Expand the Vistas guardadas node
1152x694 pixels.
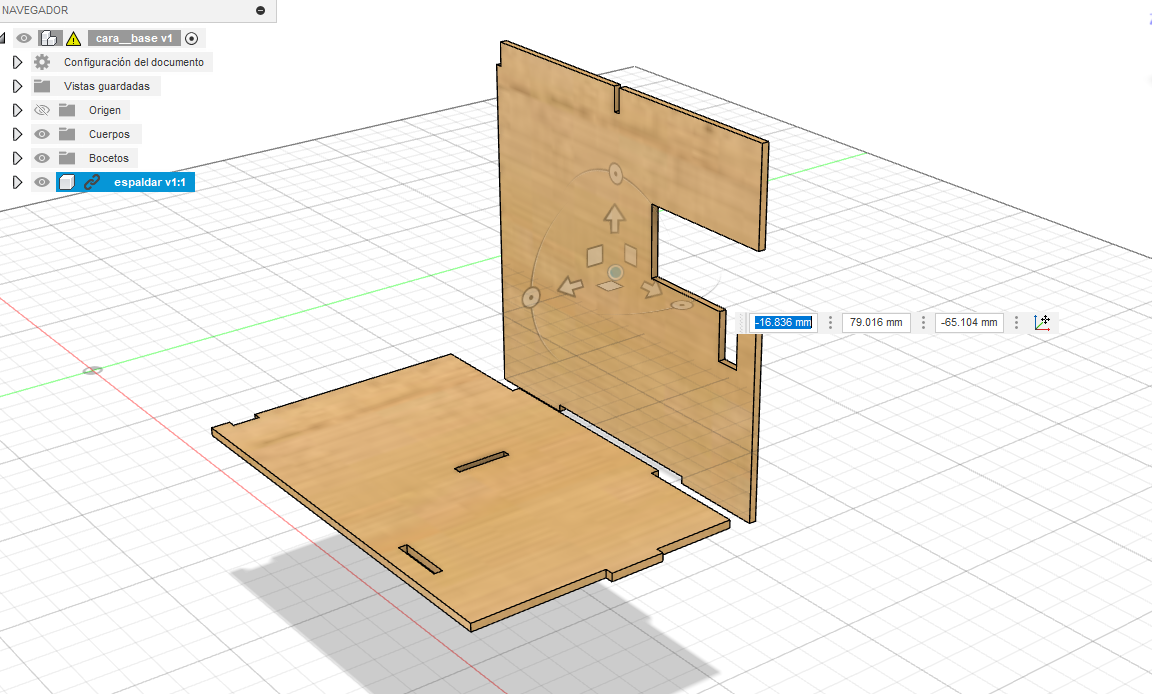tap(18, 86)
